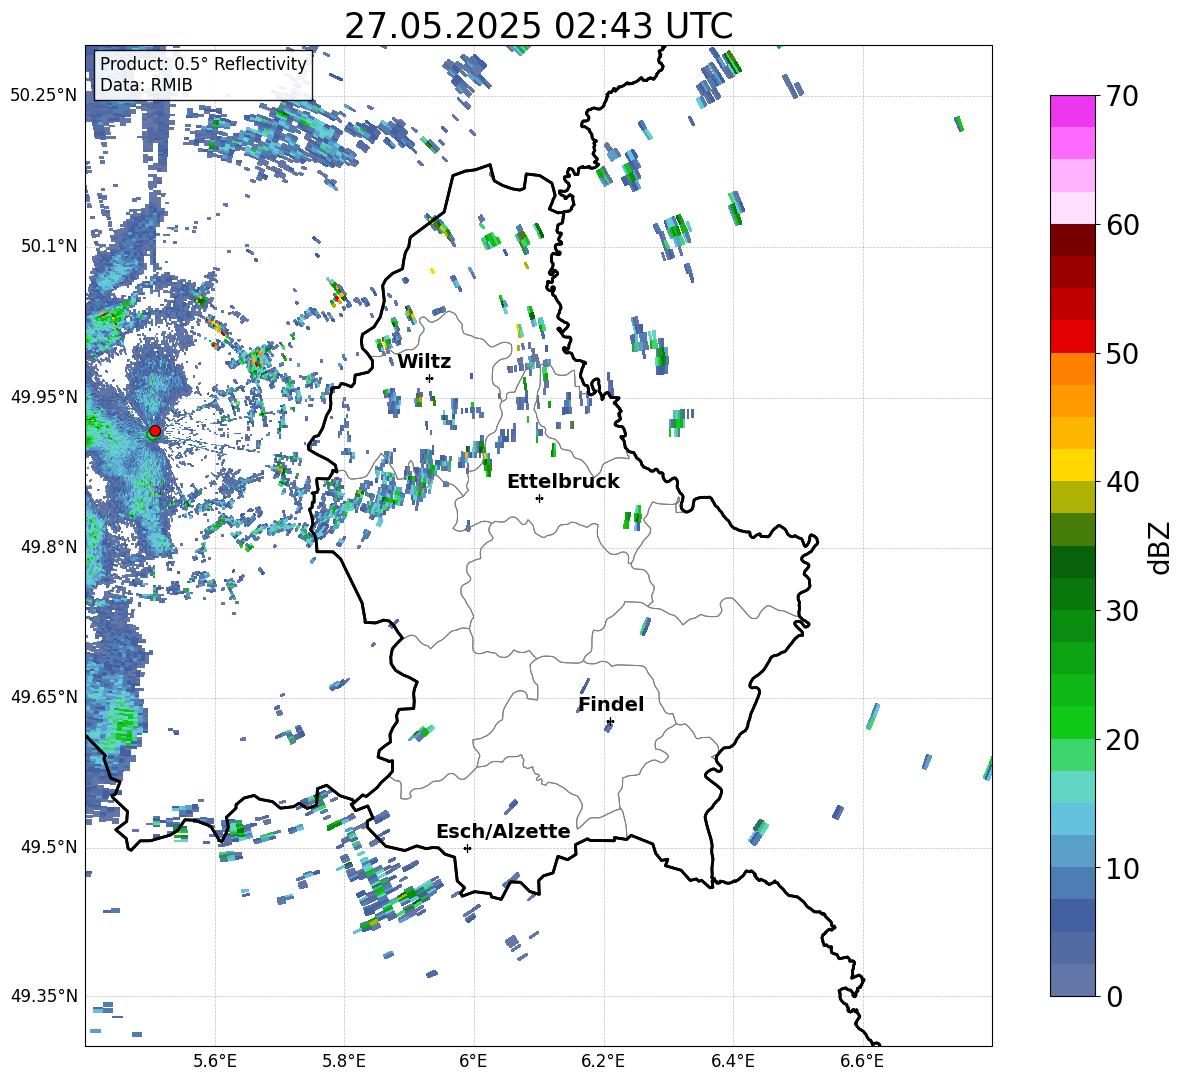Click the colorbar tick label 10
The image size is (1184, 1081).
tap(1122, 869)
